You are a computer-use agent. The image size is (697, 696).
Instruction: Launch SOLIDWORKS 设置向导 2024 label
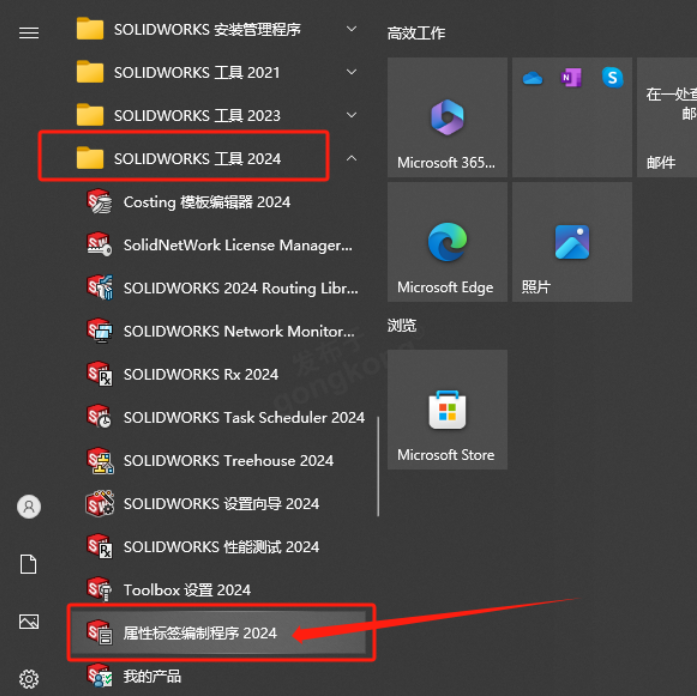tap(221, 504)
